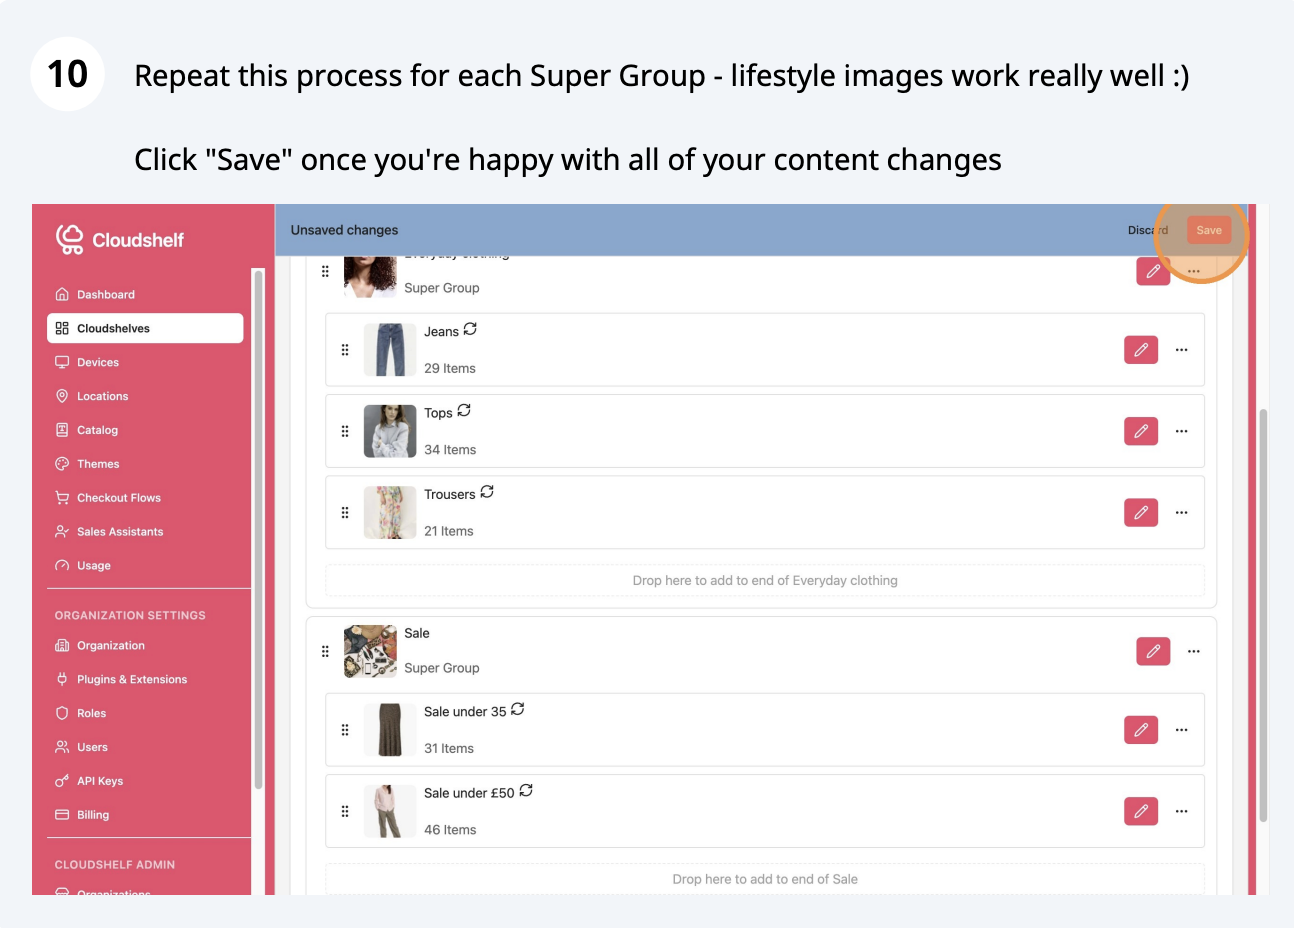
Task: Click the drag handle of Sale super group
Action: [x=325, y=651]
